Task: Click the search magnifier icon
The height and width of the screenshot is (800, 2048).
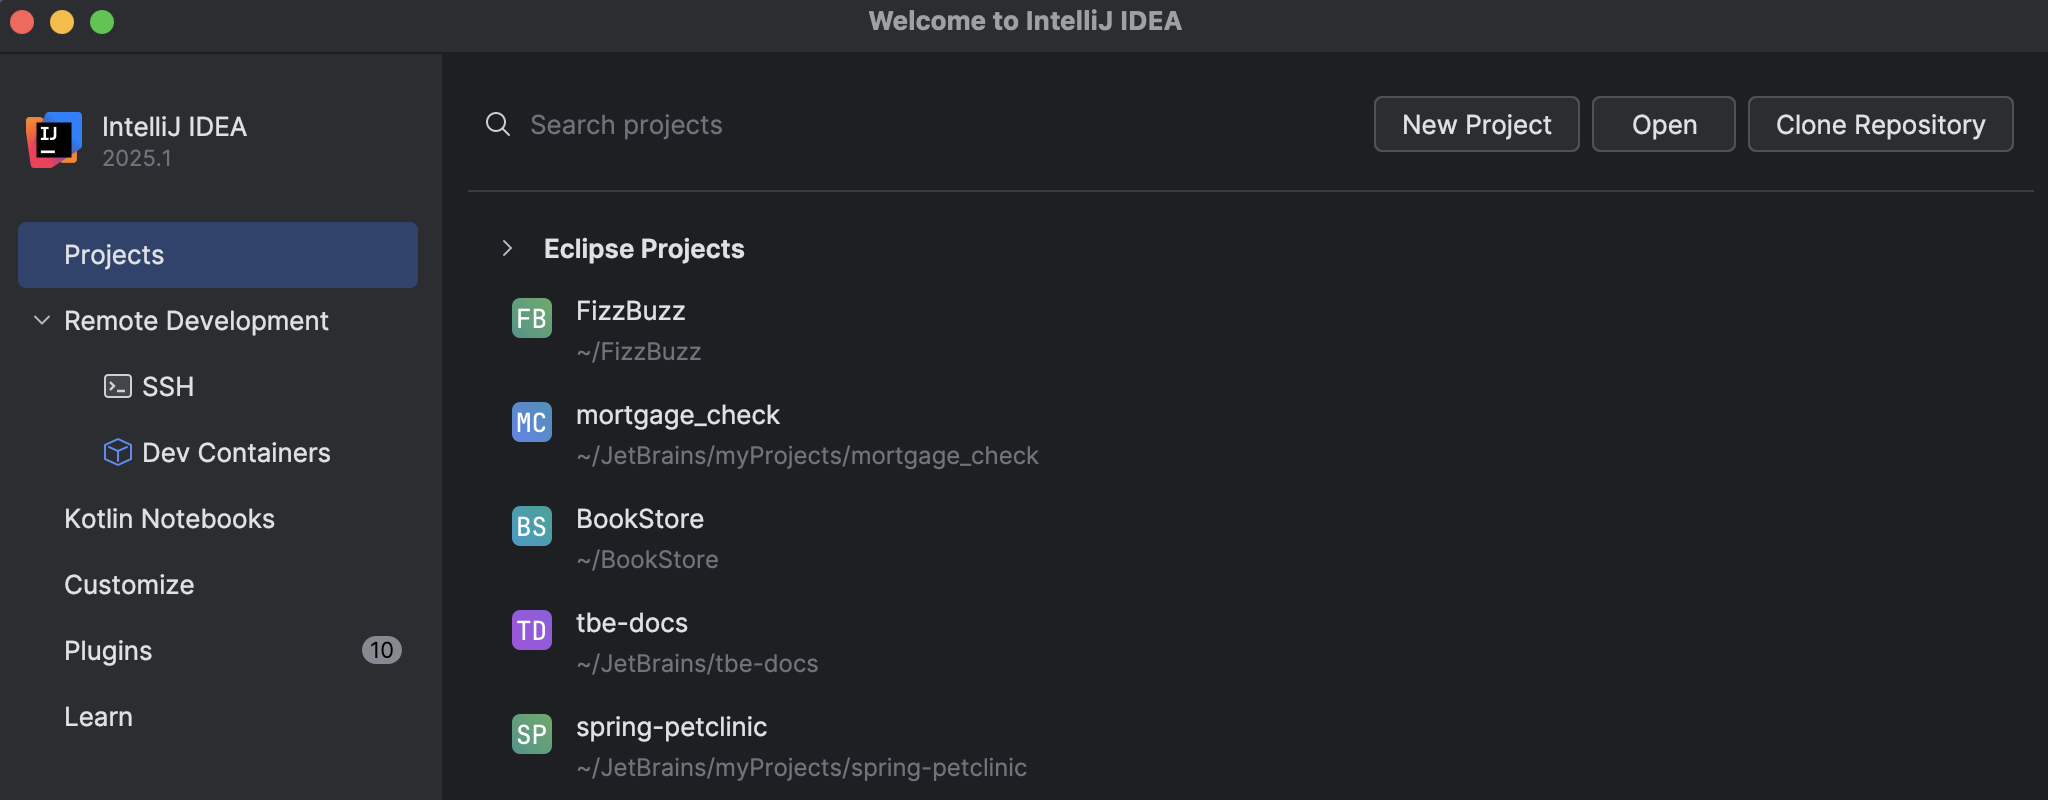Action: pos(497,124)
